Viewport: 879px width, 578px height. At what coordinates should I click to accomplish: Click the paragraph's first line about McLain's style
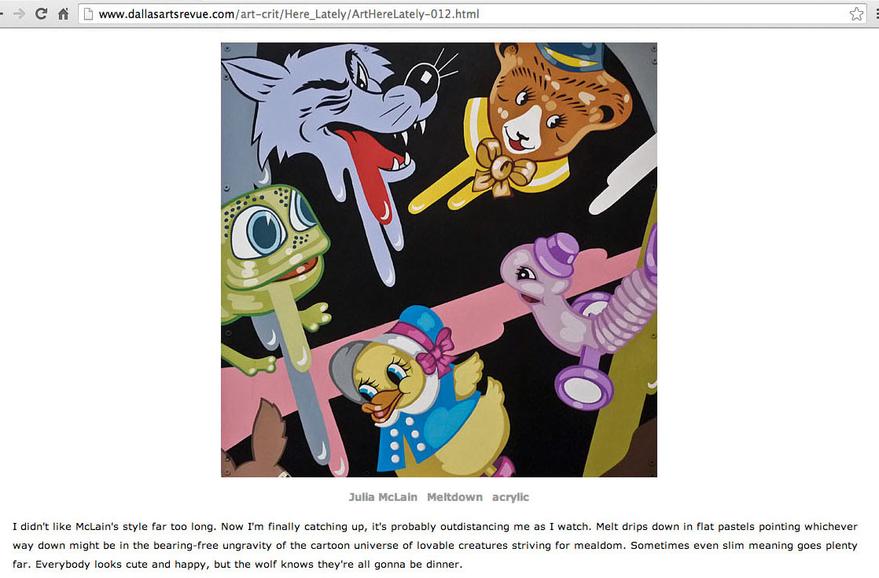[435, 526]
